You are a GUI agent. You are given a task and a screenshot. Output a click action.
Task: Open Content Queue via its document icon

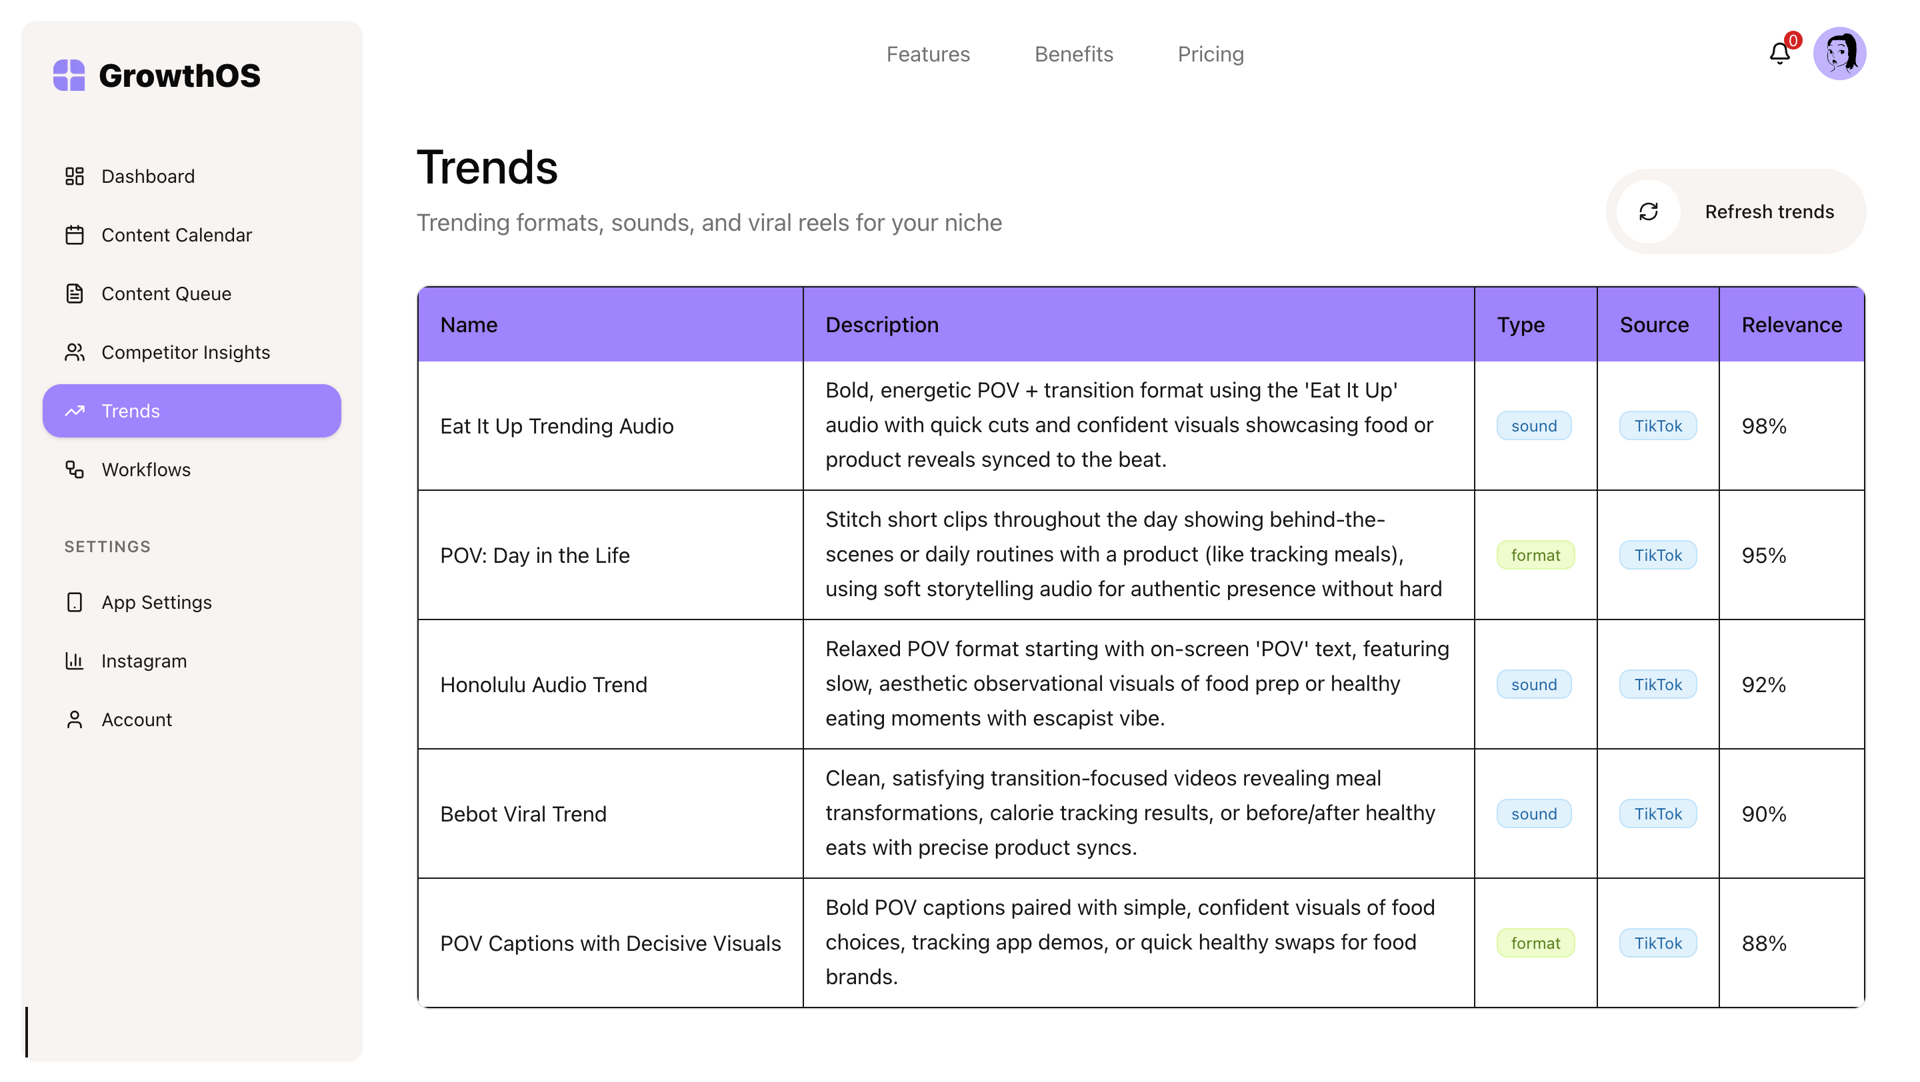point(75,293)
